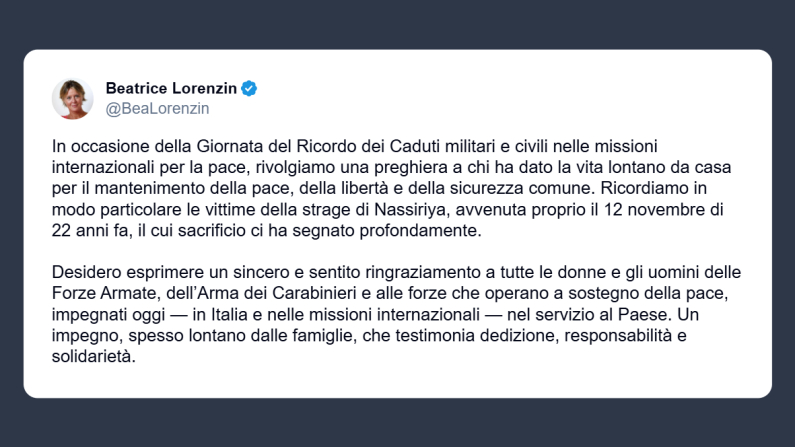Click the @BeaLorenzin handle
795x447 pixels.
coord(157,108)
